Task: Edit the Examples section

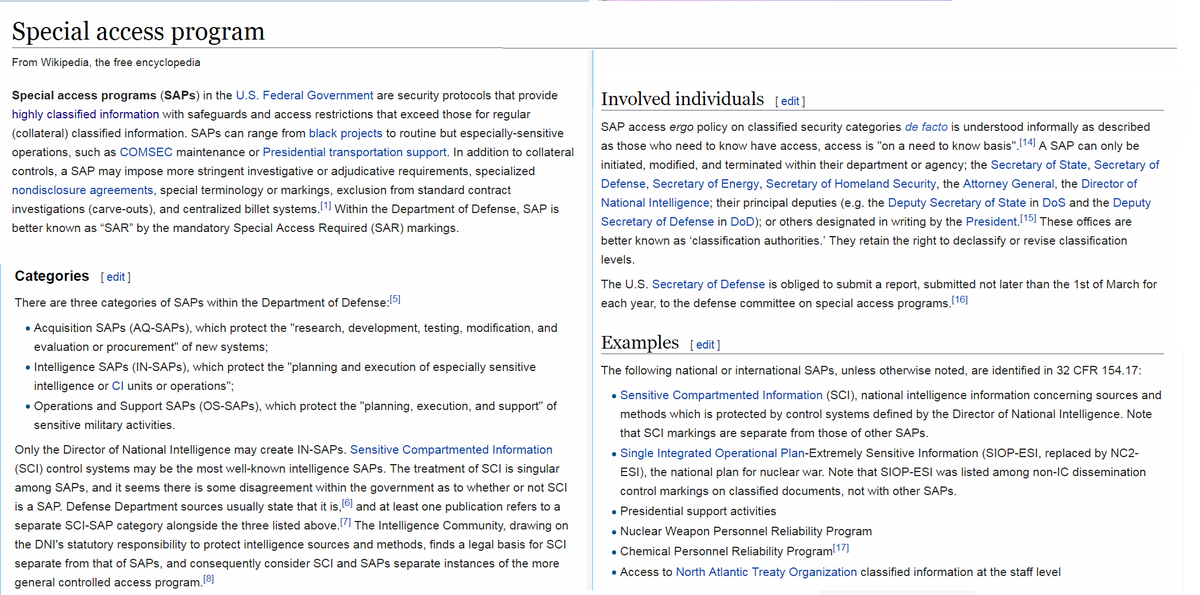Action: point(705,344)
